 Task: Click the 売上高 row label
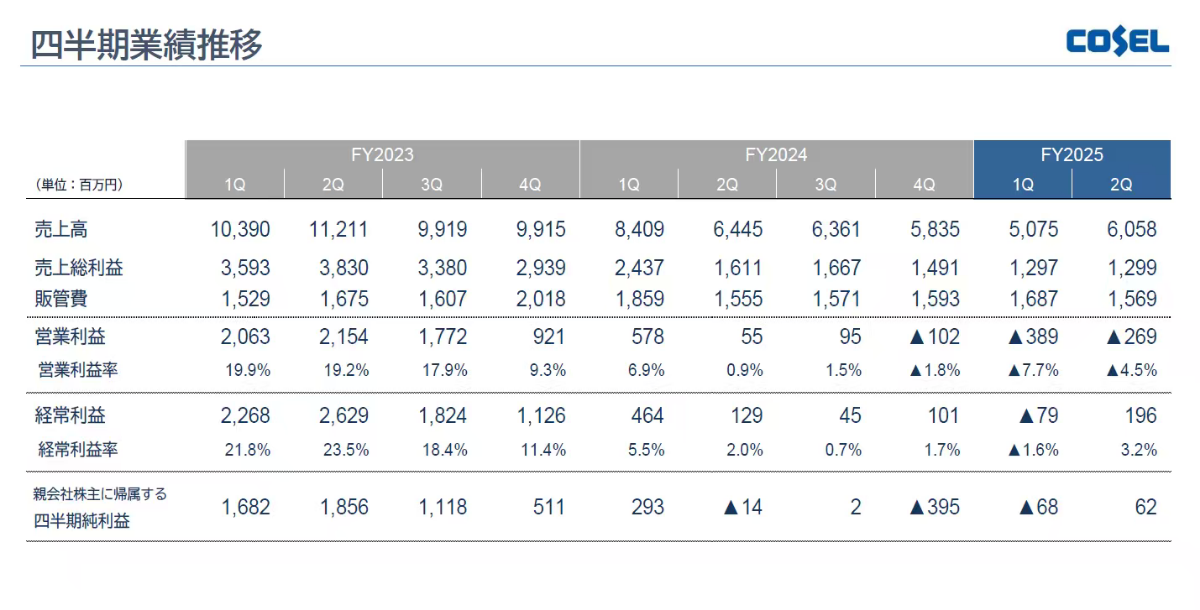click(61, 230)
